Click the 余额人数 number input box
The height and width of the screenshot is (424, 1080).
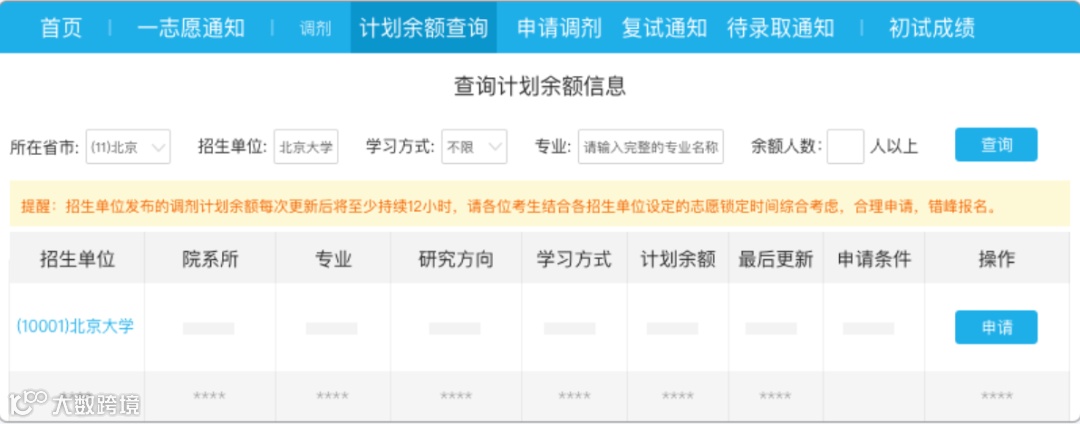[845, 147]
